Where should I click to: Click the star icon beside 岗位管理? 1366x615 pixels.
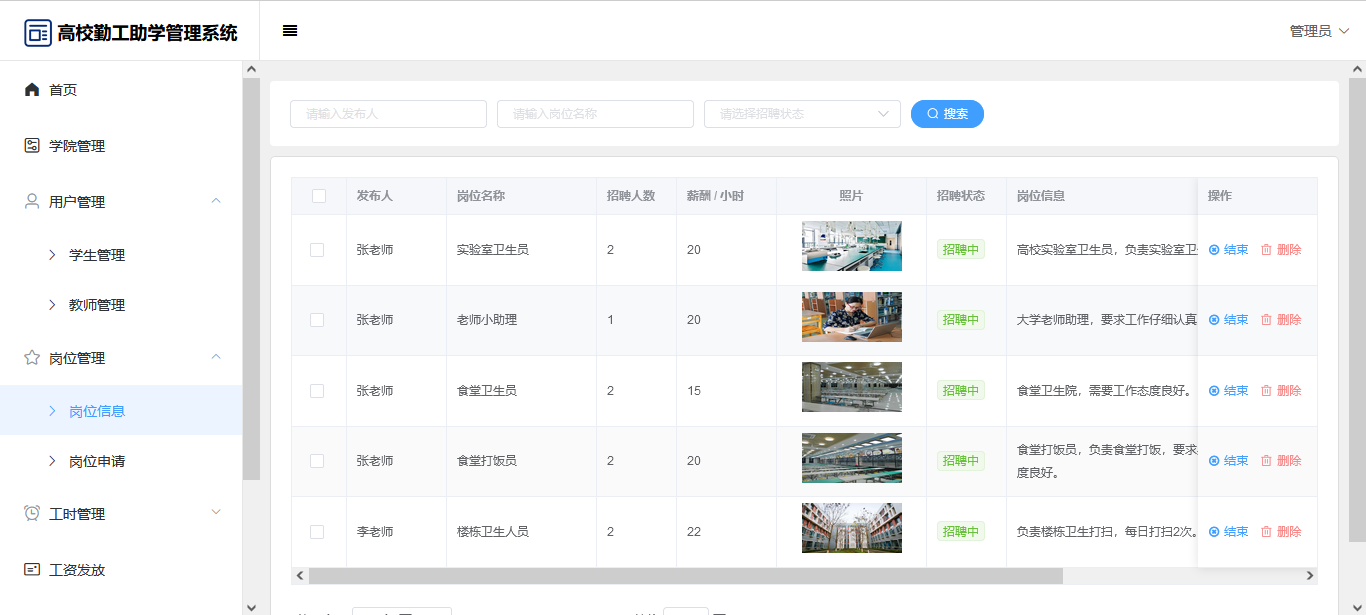32,358
